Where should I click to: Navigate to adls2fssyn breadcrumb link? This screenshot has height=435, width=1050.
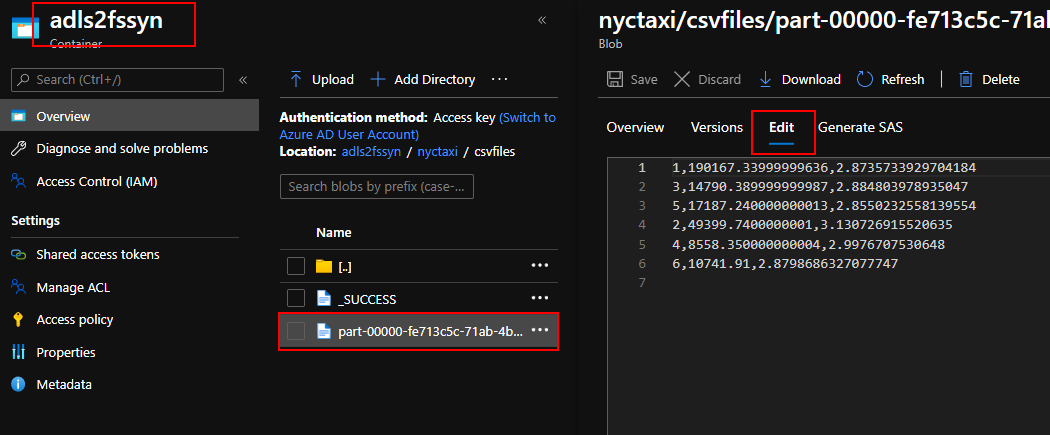(371, 152)
